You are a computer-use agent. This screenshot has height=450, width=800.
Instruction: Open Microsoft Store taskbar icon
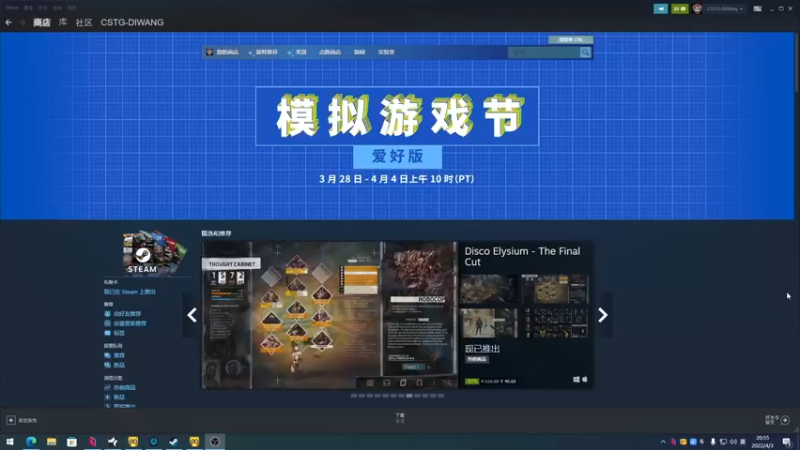pyautogui.click(x=72, y=442)
